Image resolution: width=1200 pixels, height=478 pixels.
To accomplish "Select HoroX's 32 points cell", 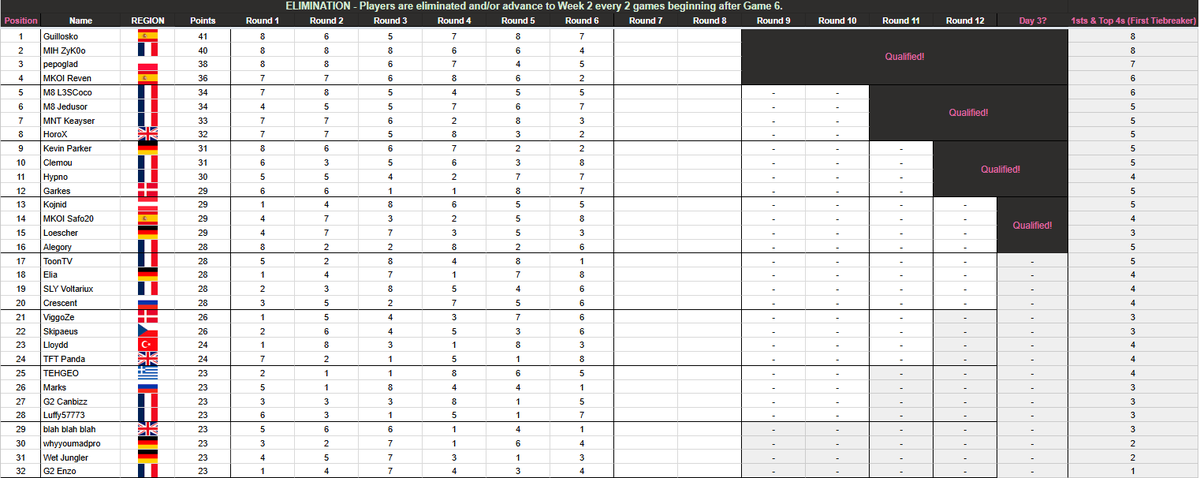I will 202,134.
